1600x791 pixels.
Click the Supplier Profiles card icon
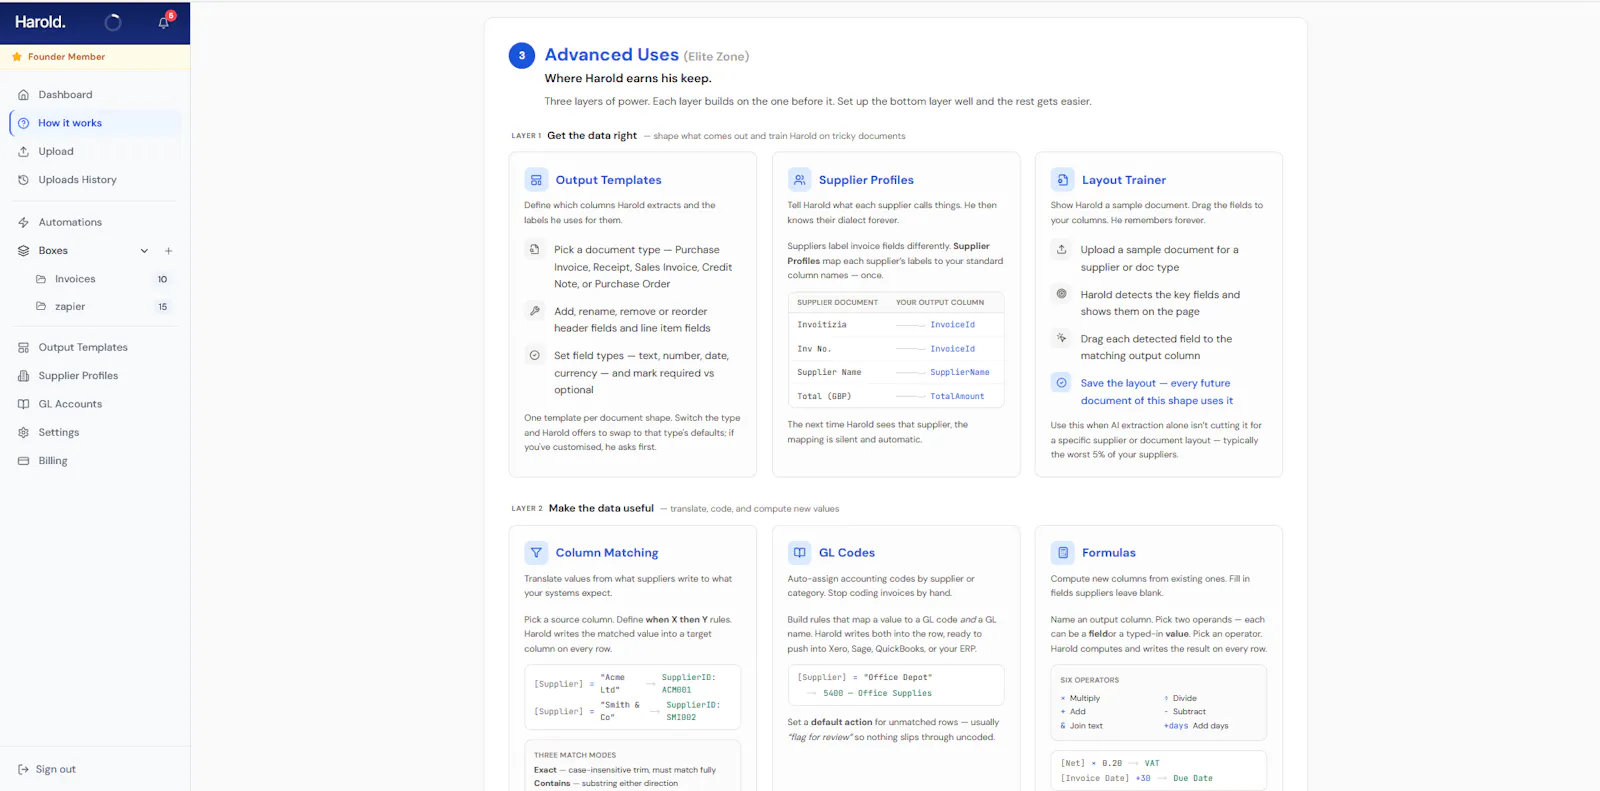[799, 180]
